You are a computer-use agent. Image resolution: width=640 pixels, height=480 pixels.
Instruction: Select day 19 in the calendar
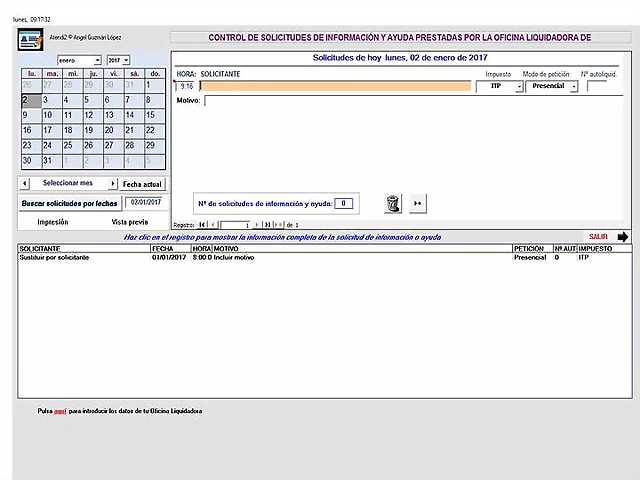(x=93, y=130)
